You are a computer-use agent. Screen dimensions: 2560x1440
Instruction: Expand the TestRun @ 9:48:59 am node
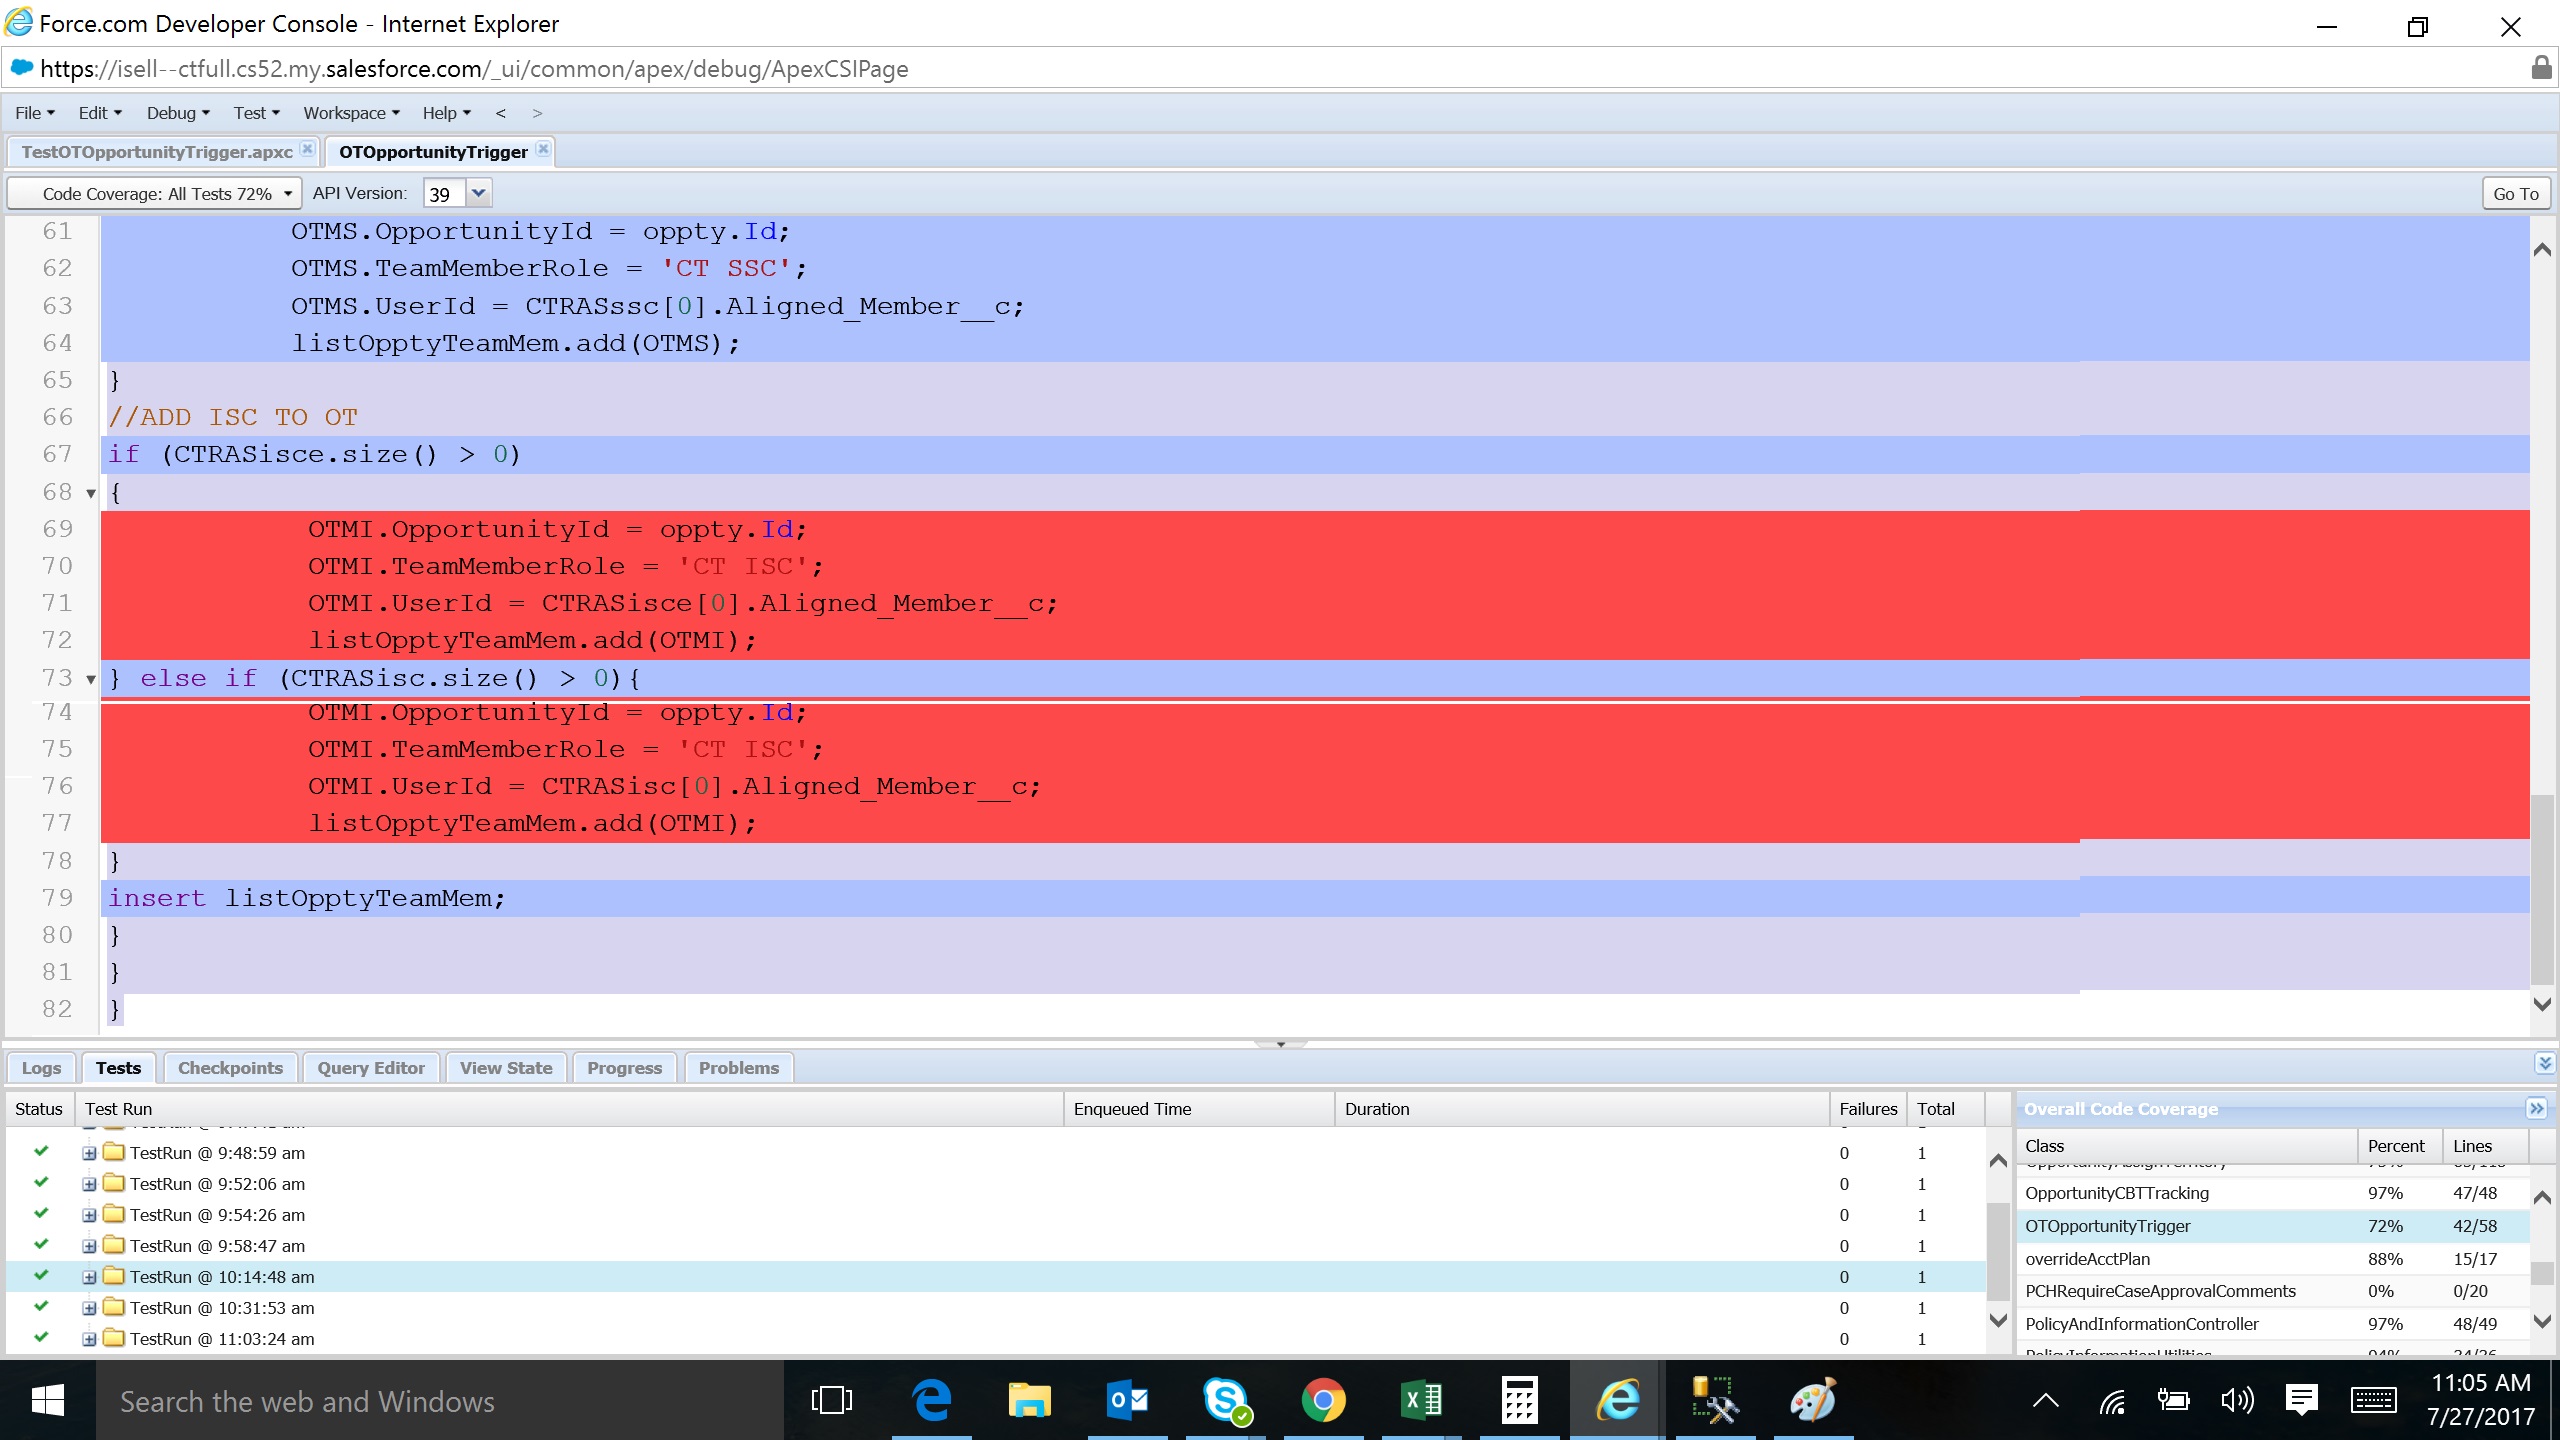tap(89, 1152)
